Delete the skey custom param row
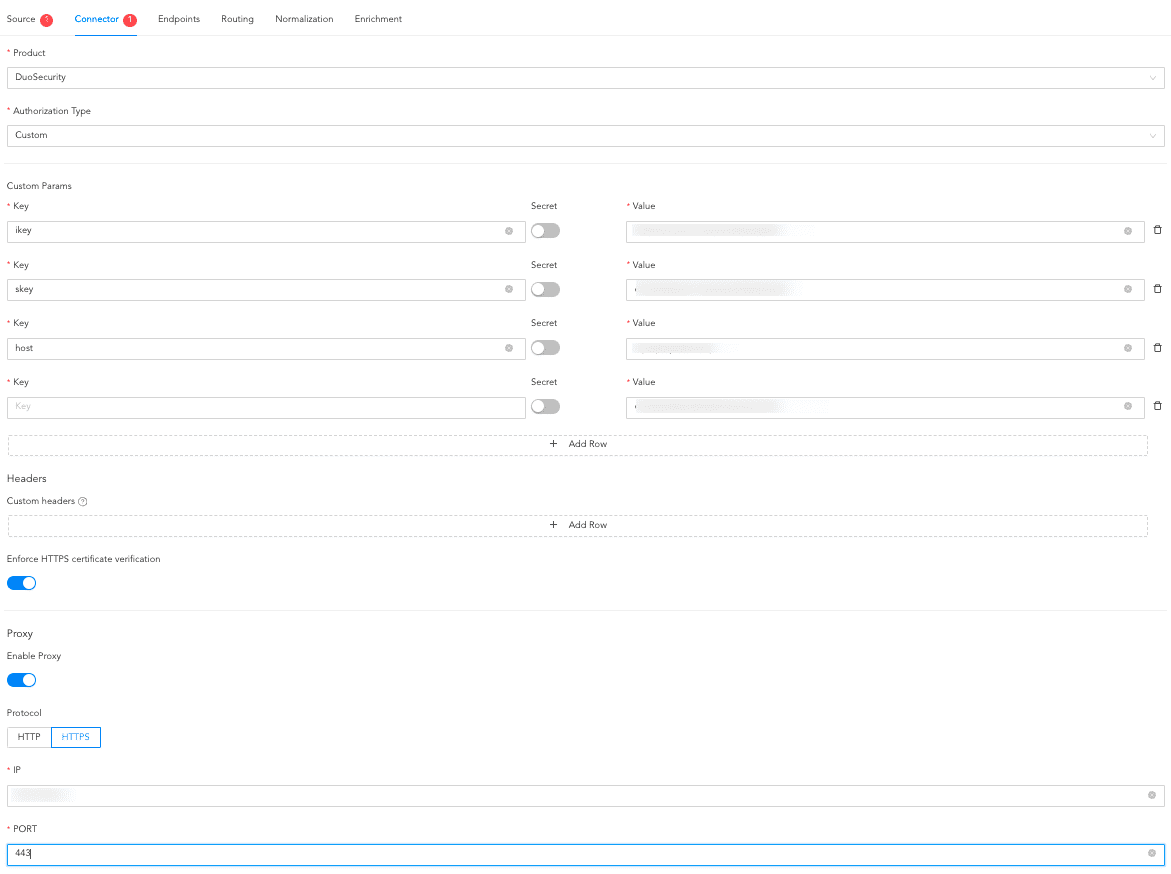Screen dimensions: 1171x874 [1157, 289]
